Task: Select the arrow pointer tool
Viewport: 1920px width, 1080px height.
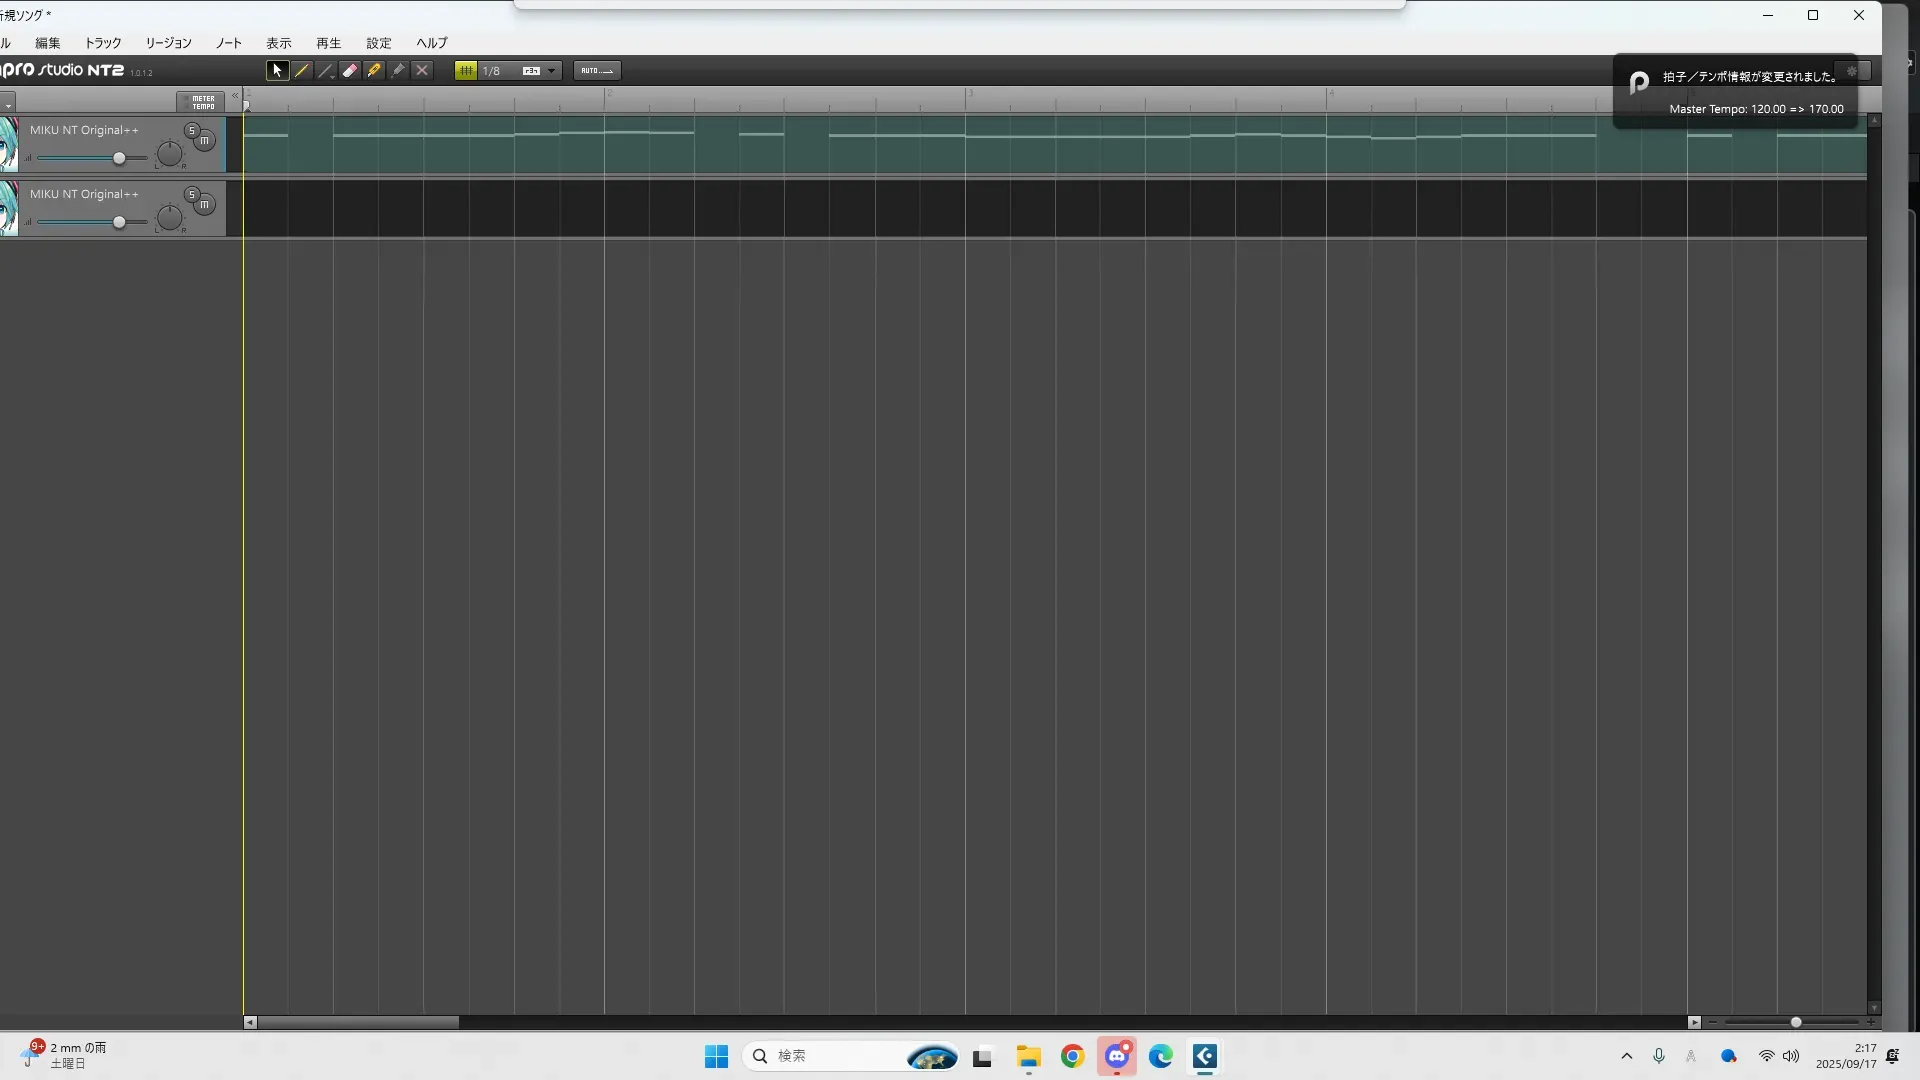Action: tap(277, 70)
